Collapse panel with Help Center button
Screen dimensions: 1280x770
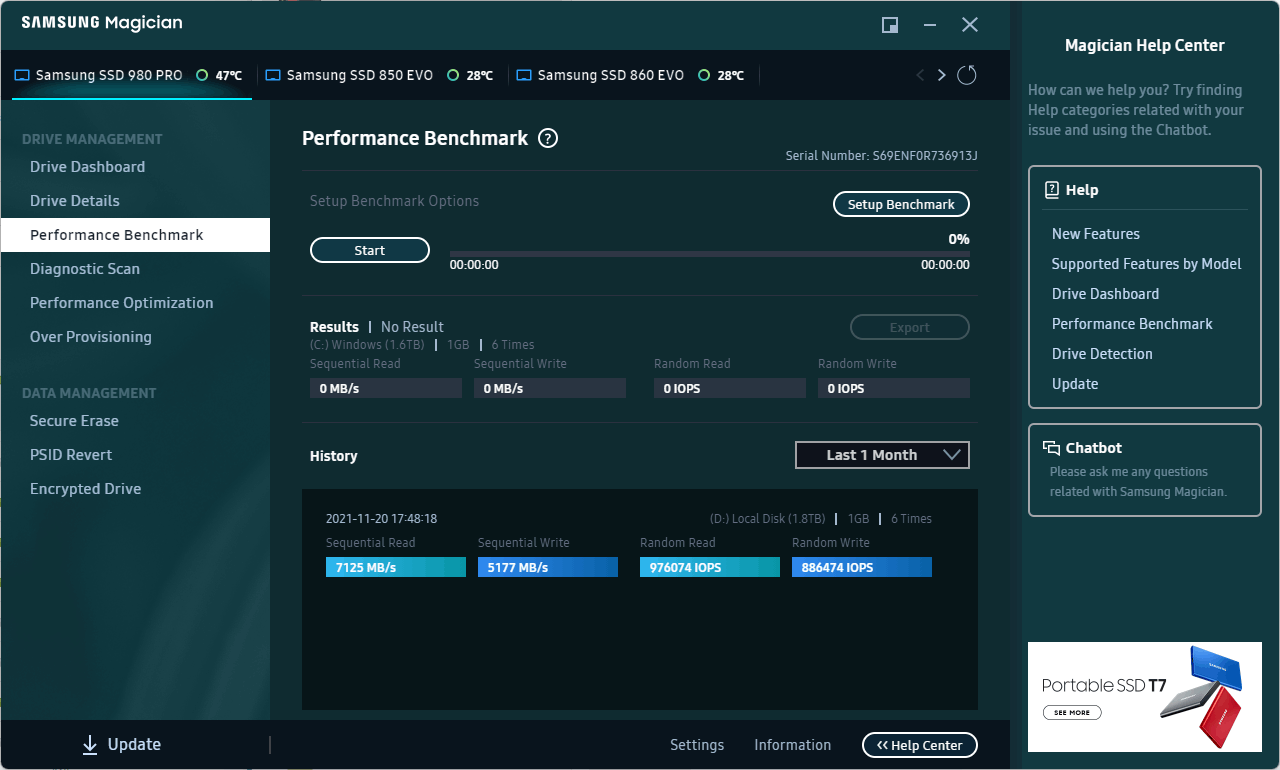[x=920, y=745]
